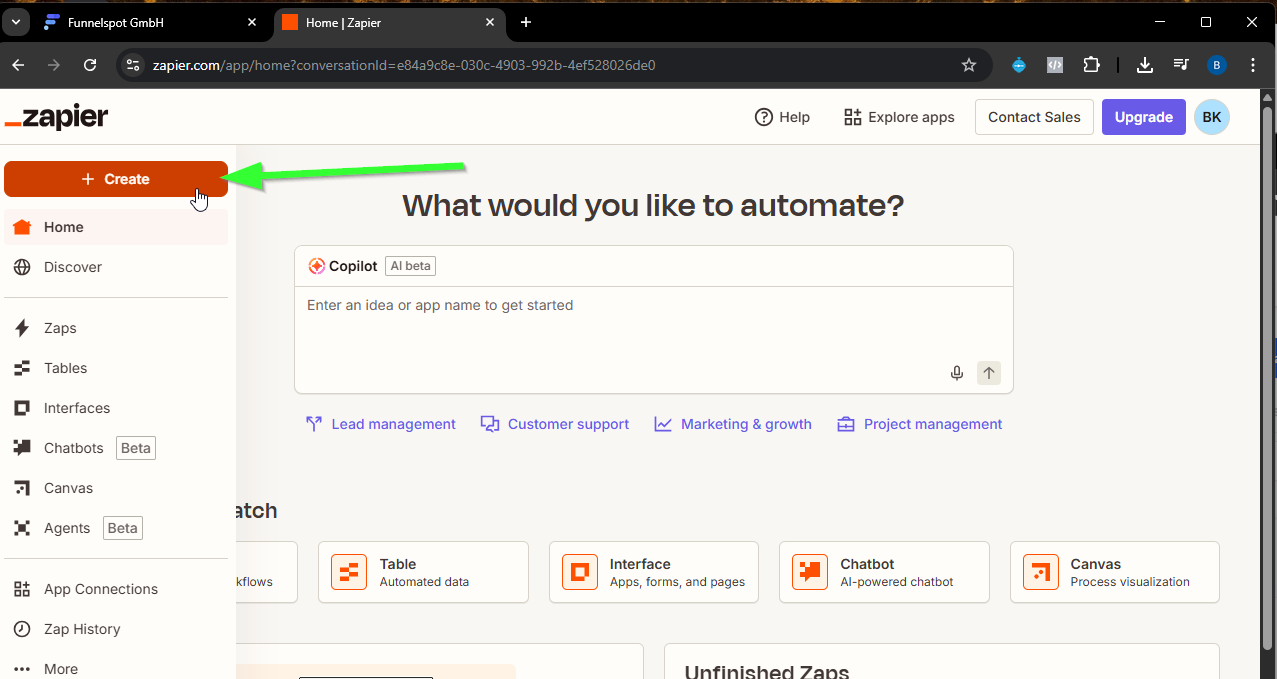Image resolution: width=1277 pixels, height=679 pixels.
Task: Open the Table Automated data card
Action: coord(423,572)
